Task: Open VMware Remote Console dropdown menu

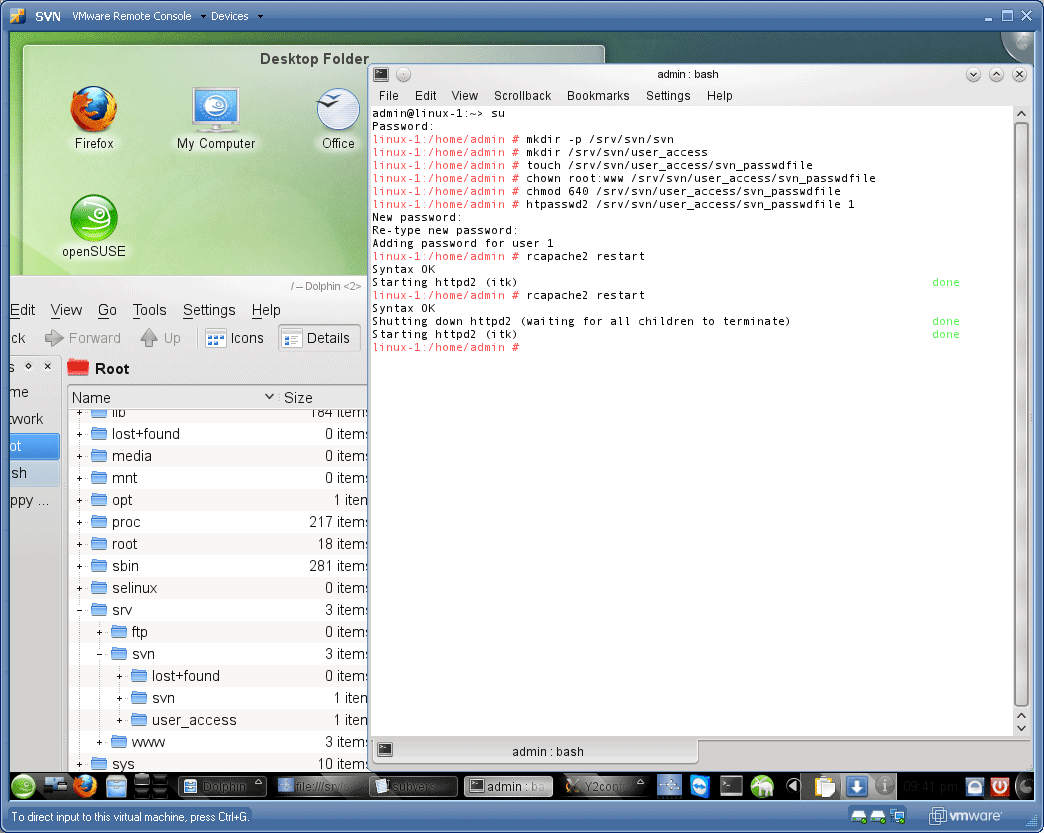Action: point(139,16)
